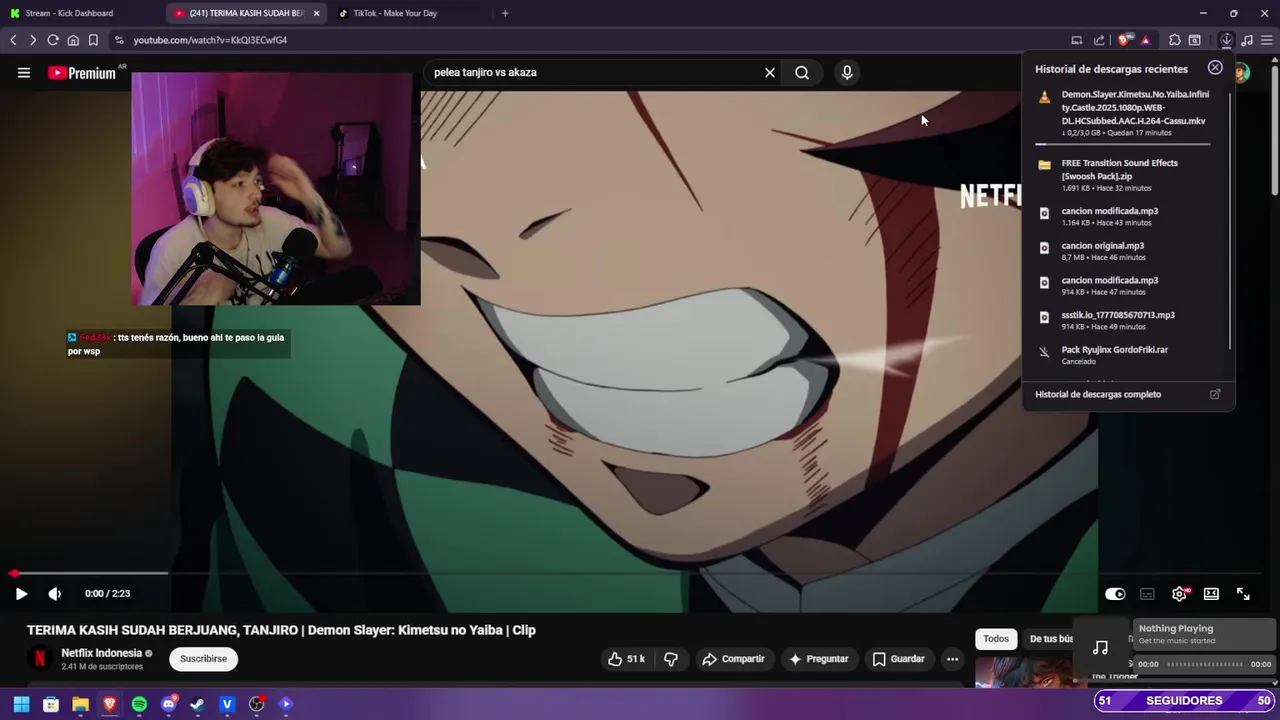The height and width of the screenshot is (720, 1280).
Task: Close the recent downloads panel
Action: click(x=1215, y=68)
